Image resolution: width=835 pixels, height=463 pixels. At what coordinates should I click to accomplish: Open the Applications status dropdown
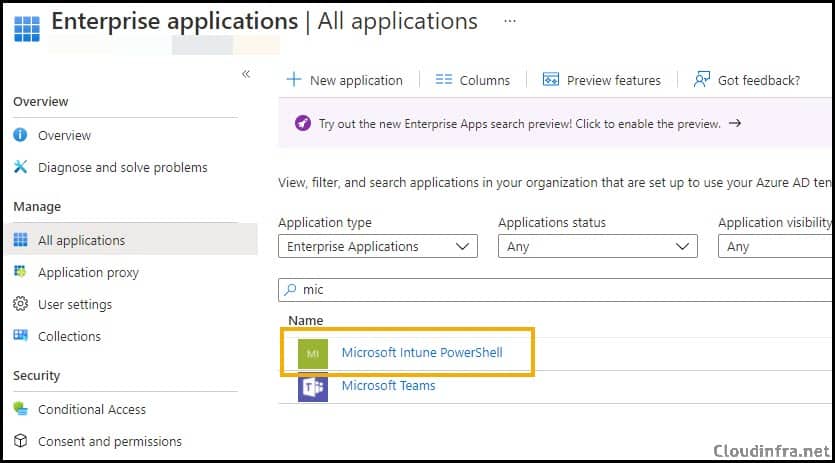[597, 246]
